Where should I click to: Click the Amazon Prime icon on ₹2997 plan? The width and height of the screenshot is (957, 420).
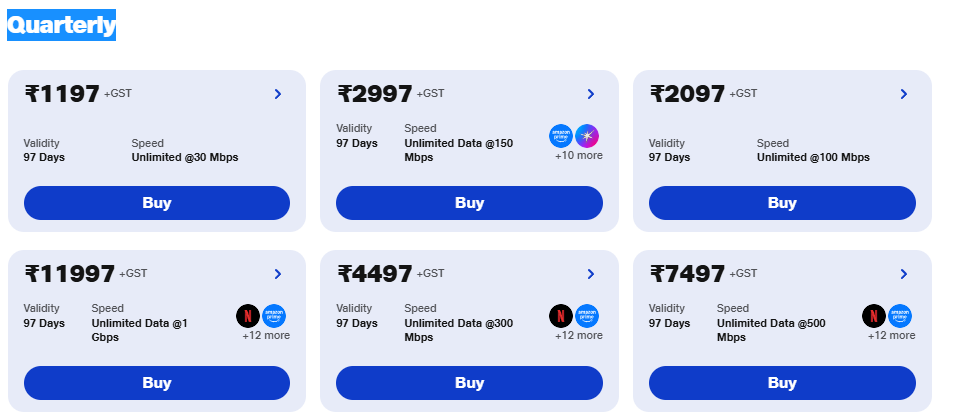[561, 136]
